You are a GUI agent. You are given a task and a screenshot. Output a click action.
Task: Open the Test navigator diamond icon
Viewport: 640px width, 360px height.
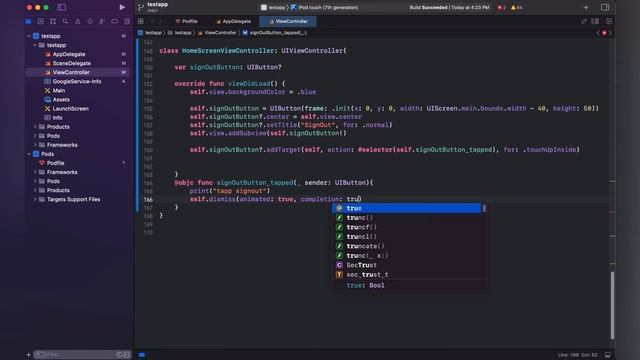click(x=90, y=21)
